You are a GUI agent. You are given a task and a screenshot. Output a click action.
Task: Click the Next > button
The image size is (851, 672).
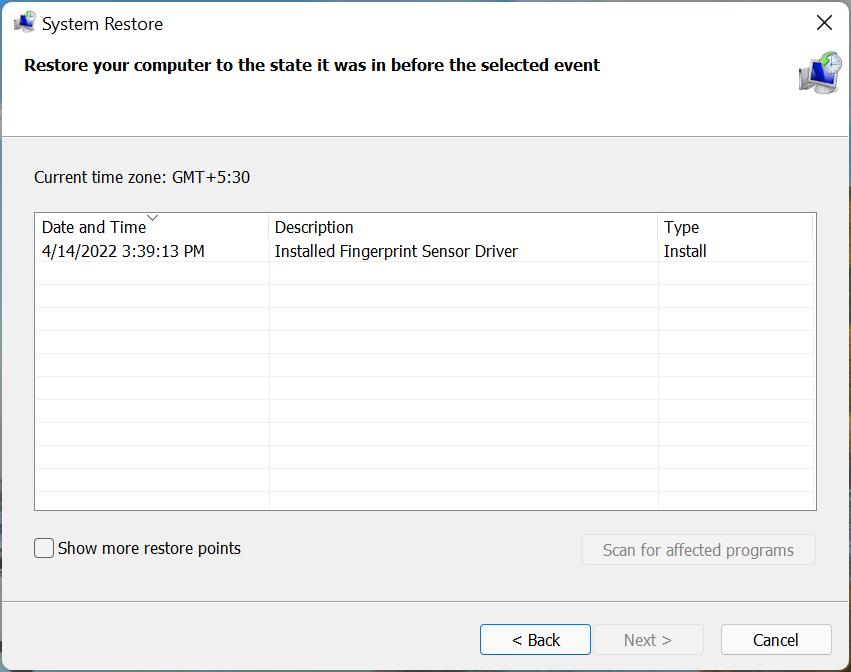point(647,640)
